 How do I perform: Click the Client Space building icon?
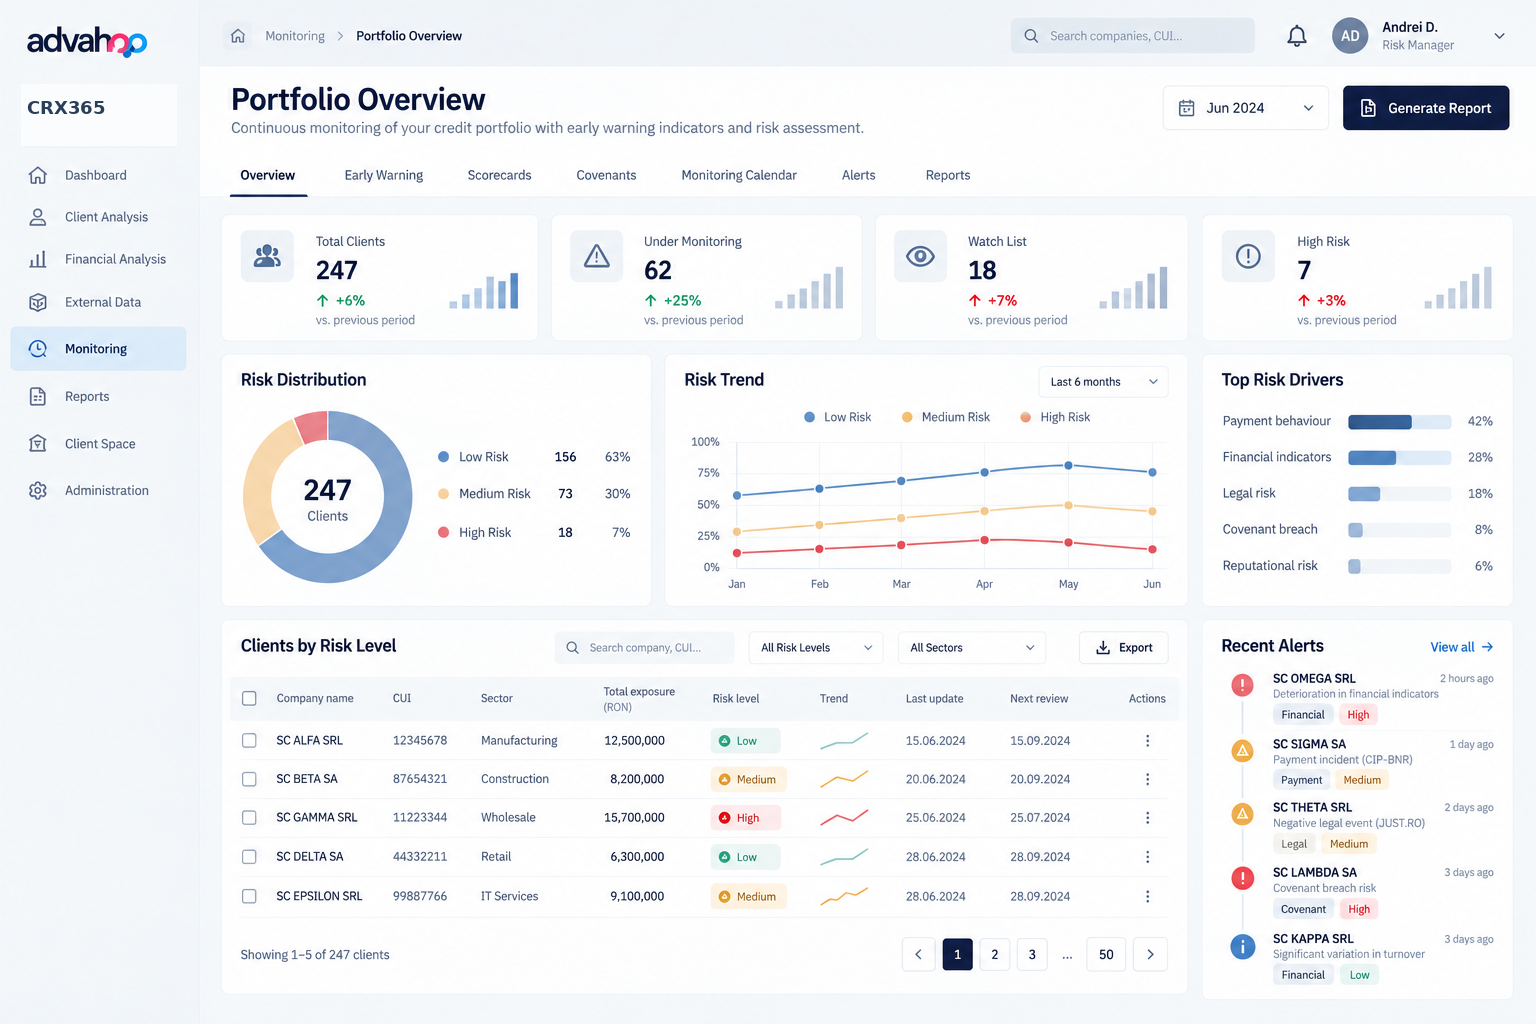click(38, 443)
